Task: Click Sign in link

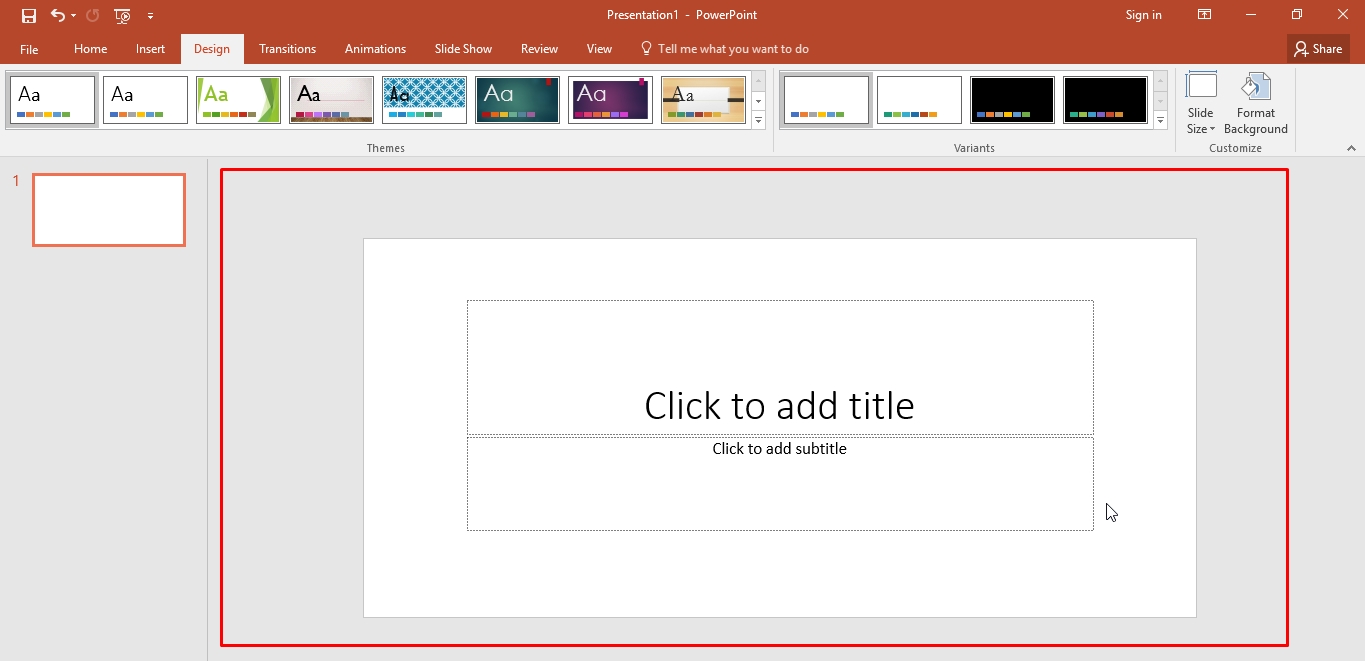Action: (1143, 15)
